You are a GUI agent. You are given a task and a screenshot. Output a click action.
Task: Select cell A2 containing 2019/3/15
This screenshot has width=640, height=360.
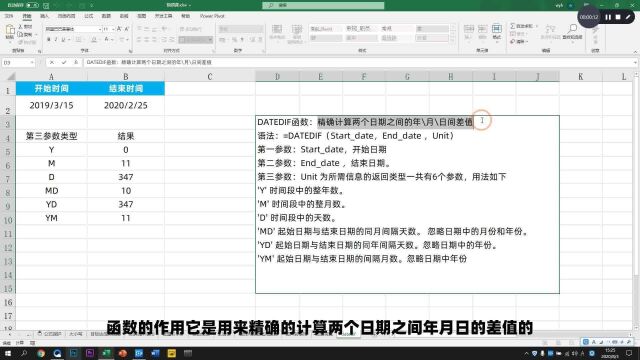(51, 105)
